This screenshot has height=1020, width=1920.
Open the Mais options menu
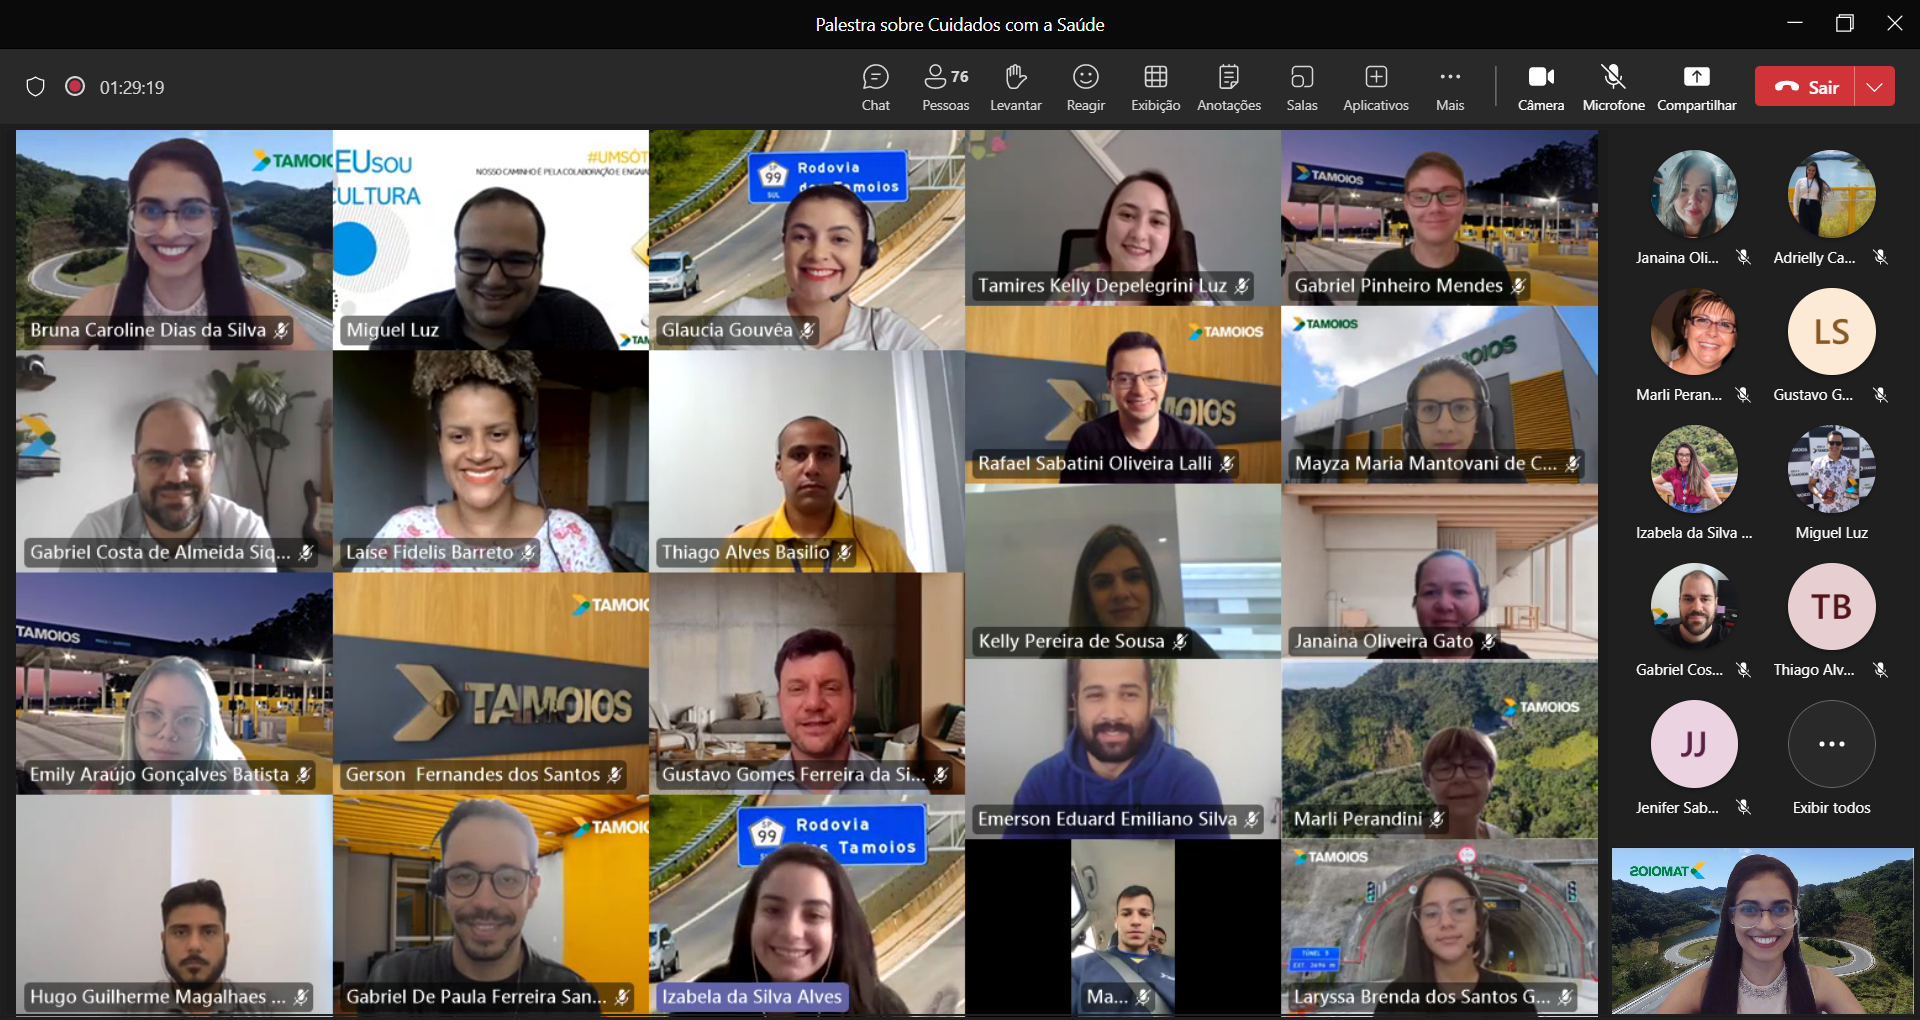[x=1449, y=87]
